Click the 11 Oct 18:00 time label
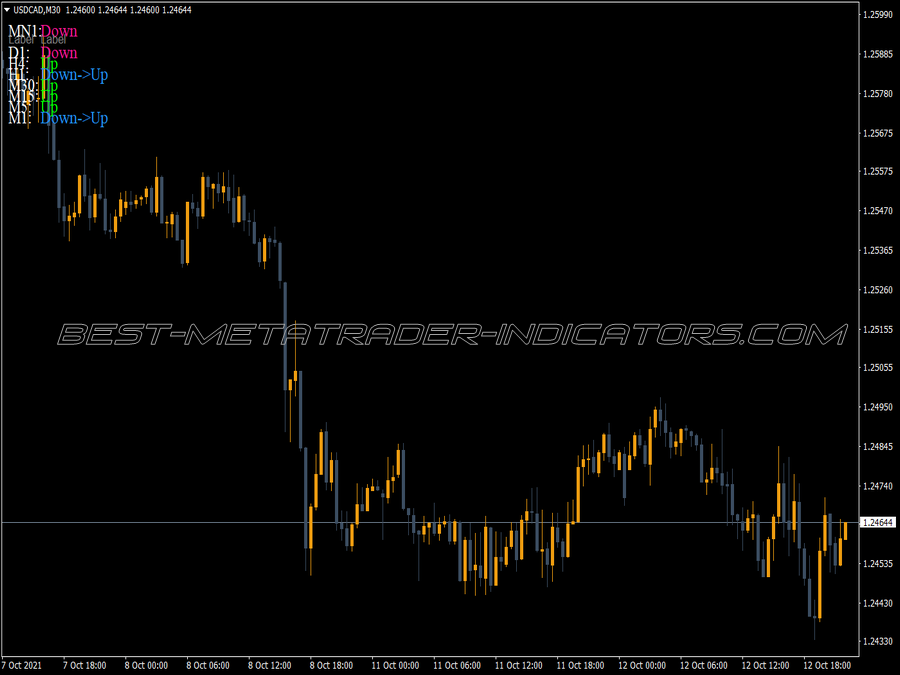This screenshot has height=675, width=900. tap(580, 666)
